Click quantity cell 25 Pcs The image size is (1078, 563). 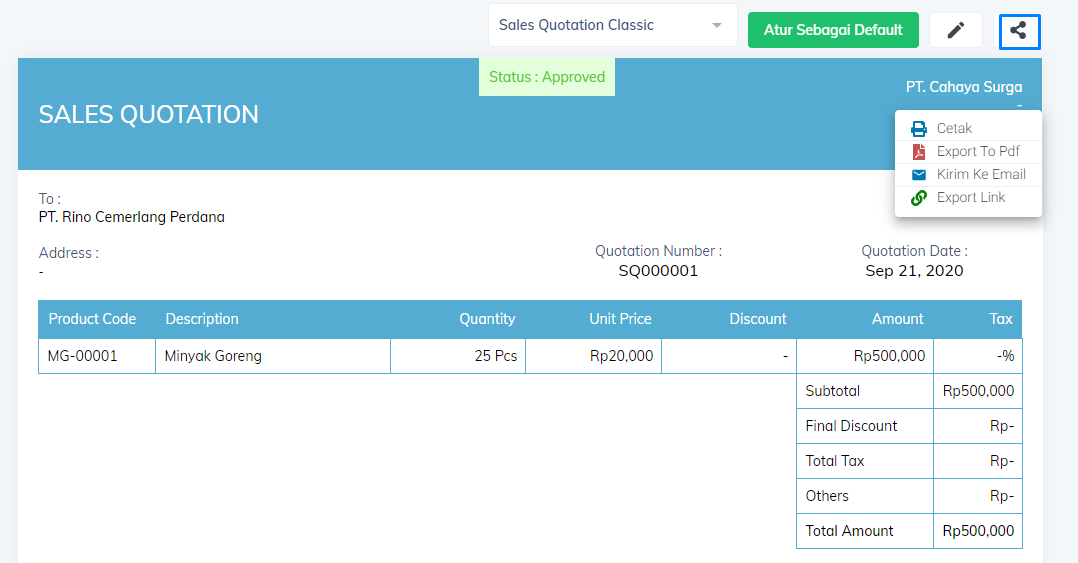point(458,356)
